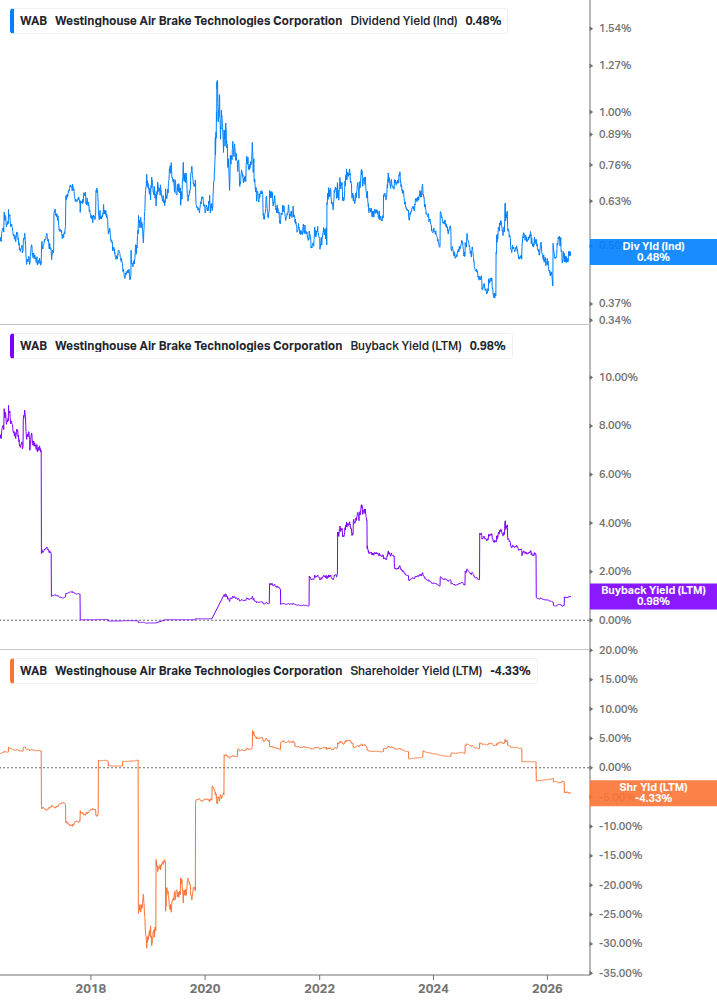
Task: Click the 4.00% tick on buyback axis
Action: (x=615, y=523)
